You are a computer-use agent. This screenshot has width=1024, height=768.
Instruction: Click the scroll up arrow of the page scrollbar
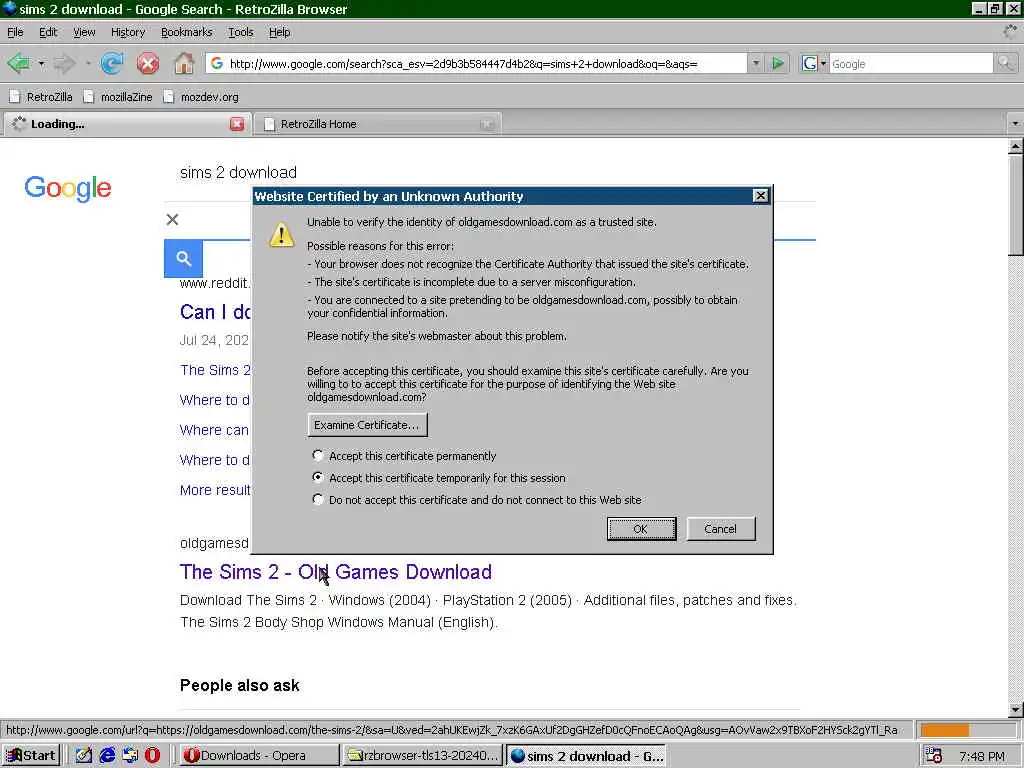click(1015, 147)
